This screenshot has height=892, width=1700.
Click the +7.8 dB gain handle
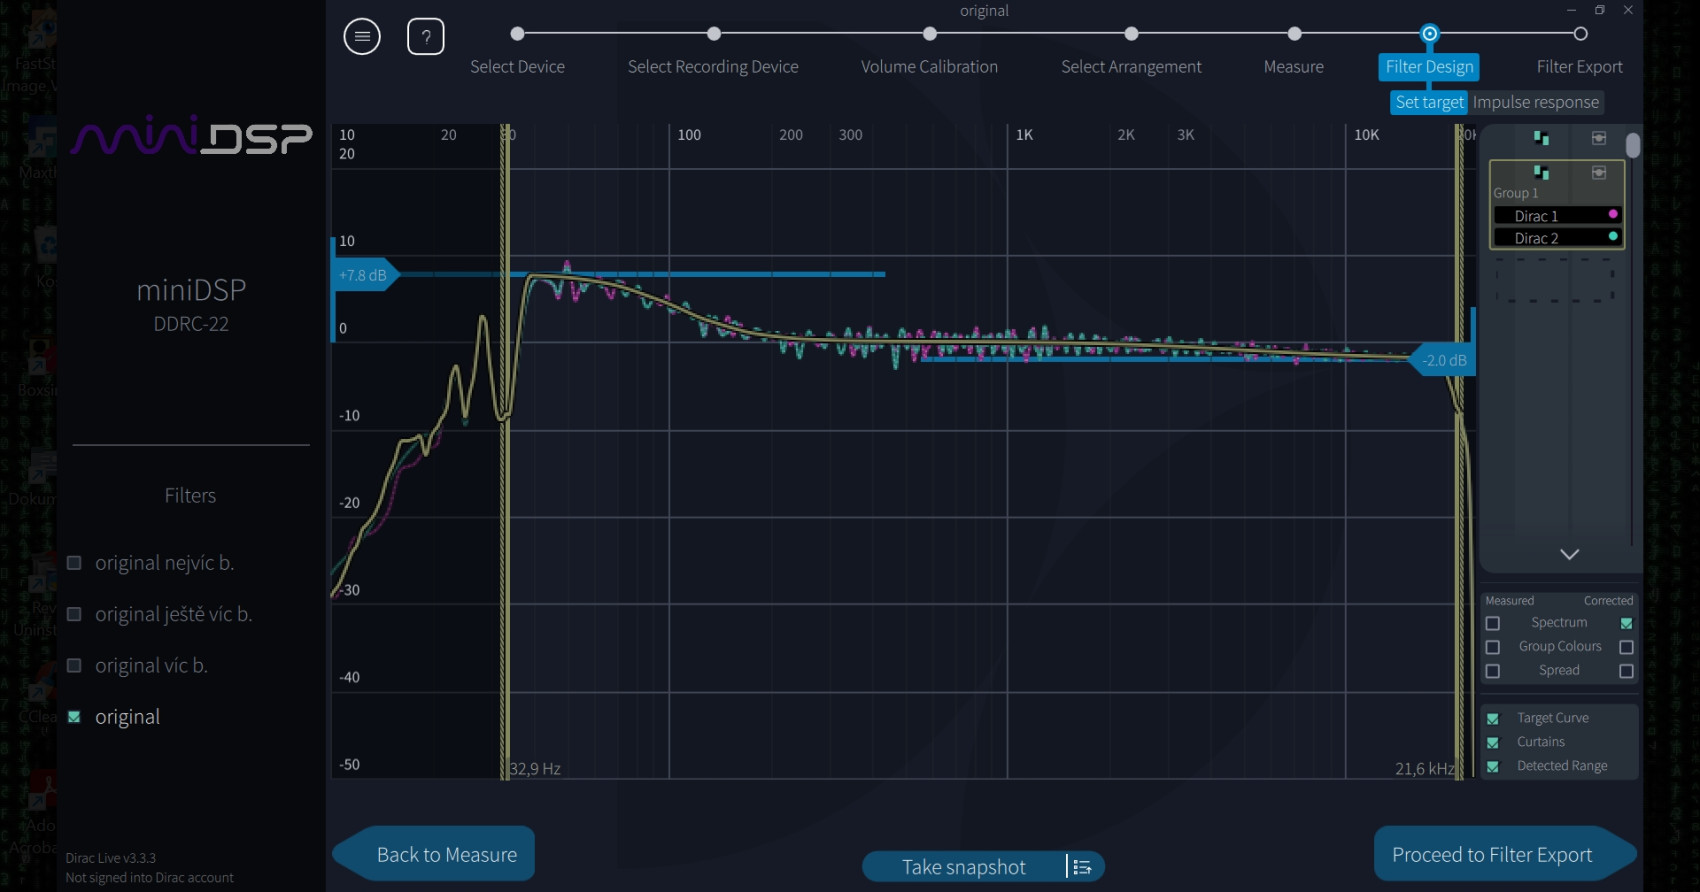[x=364, y=275]
